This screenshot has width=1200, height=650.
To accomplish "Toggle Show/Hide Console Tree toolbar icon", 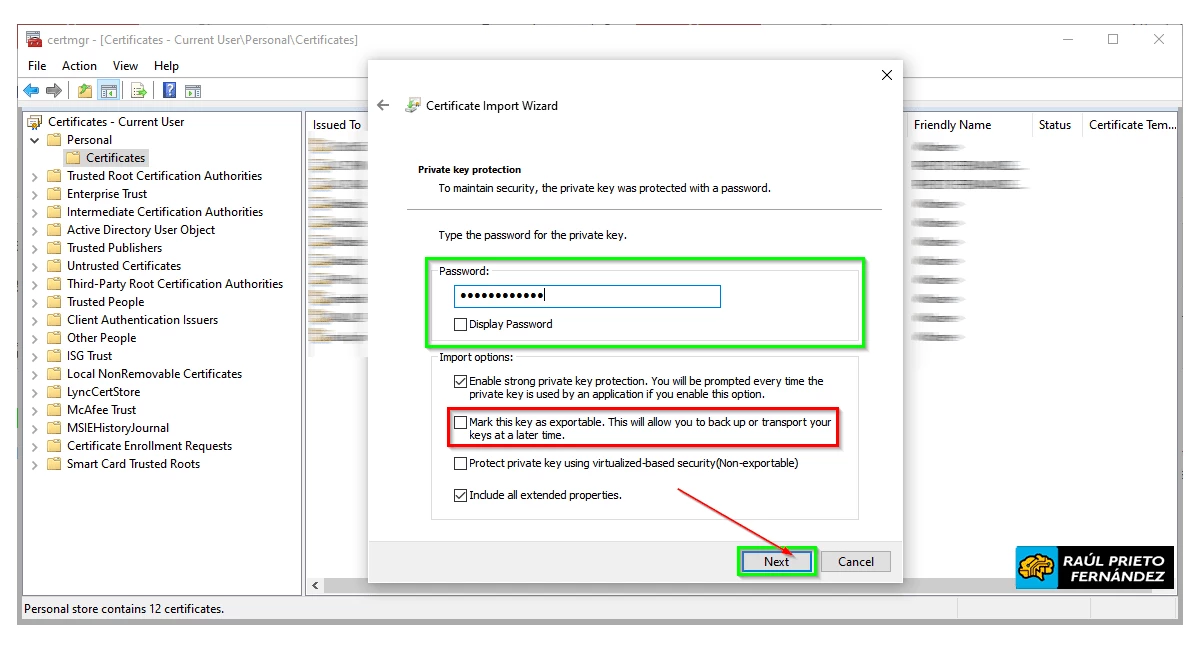I will pyautogui.click(x=108, y=91).
